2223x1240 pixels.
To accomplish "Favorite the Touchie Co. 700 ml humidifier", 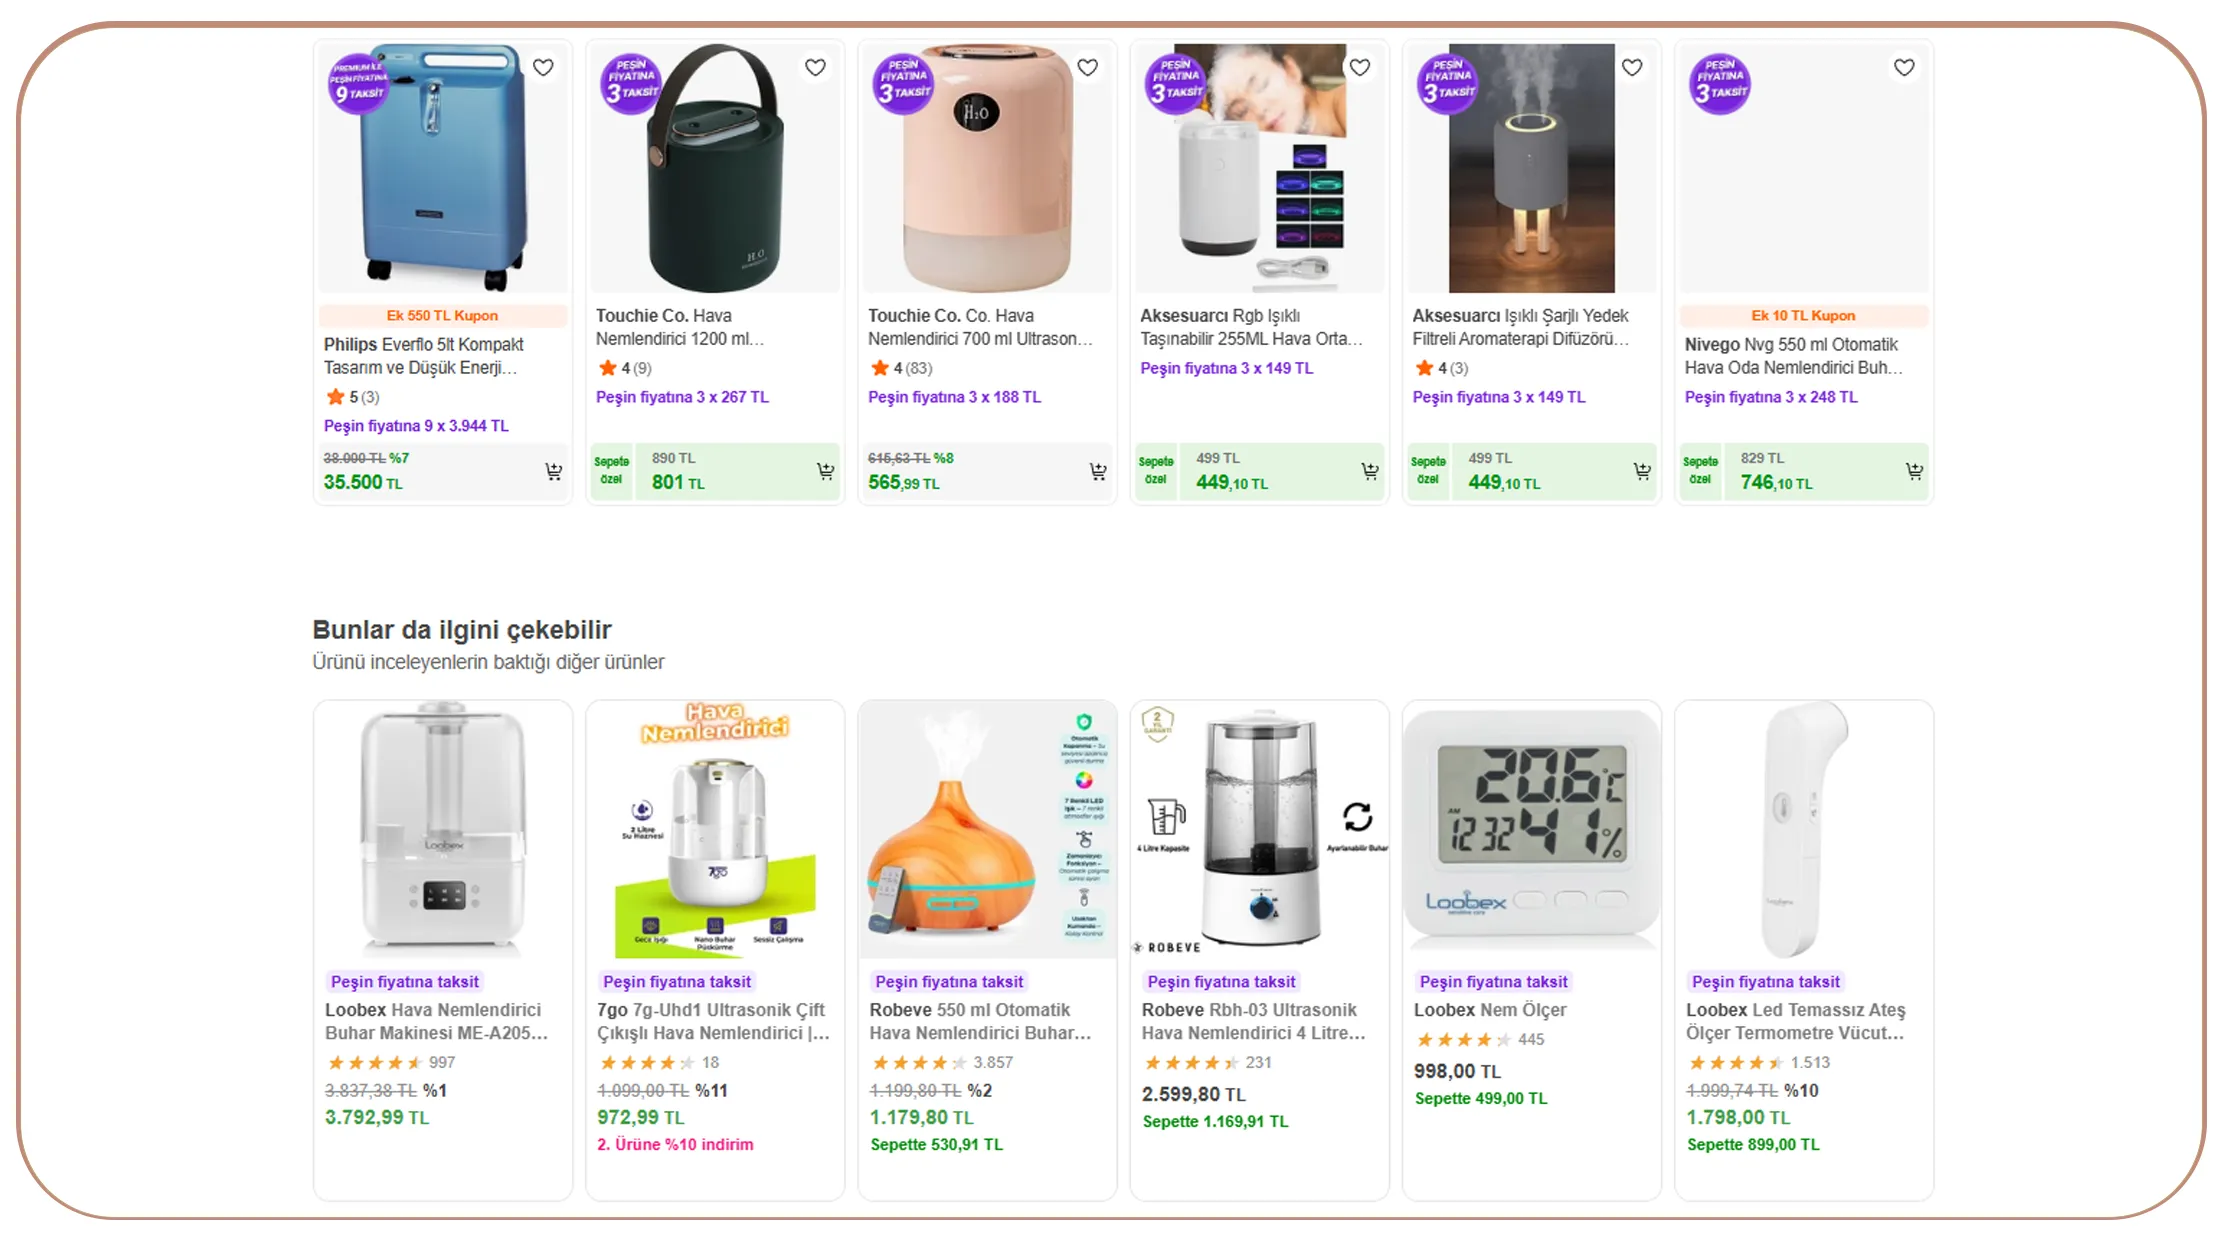I will click(x=1088, y=67).
